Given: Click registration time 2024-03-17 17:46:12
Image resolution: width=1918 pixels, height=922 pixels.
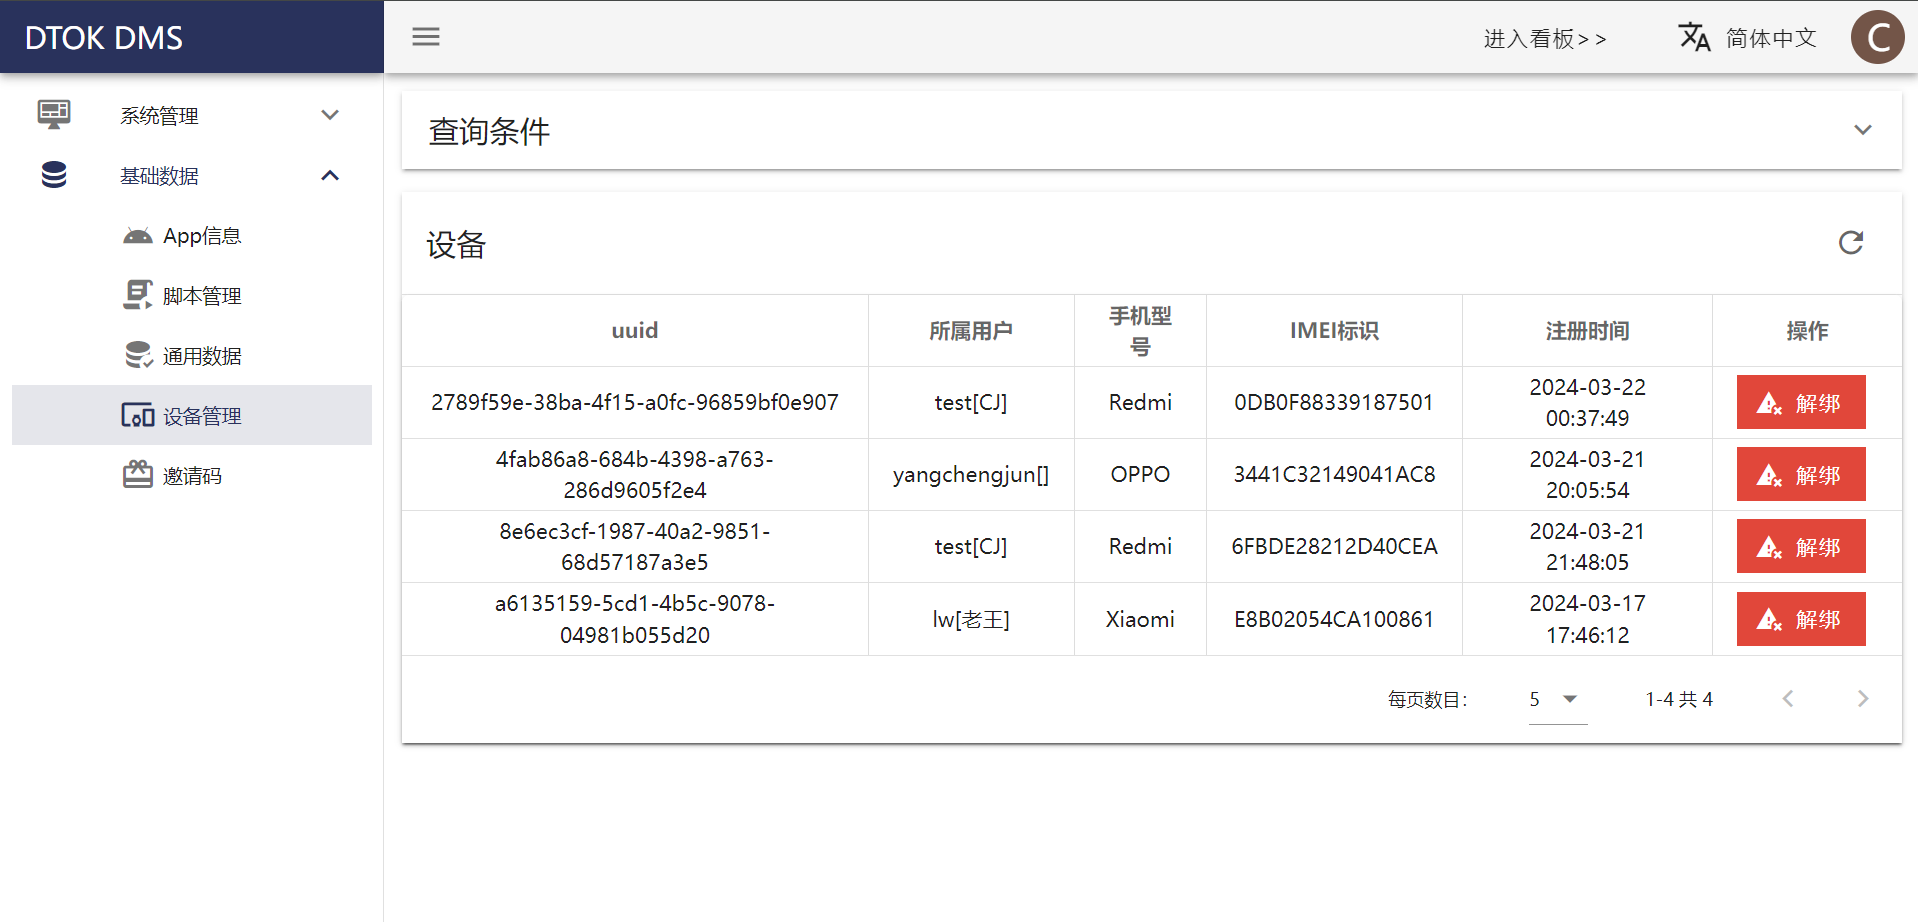Looking at the screenshot, I should [x=1587, y=619].
